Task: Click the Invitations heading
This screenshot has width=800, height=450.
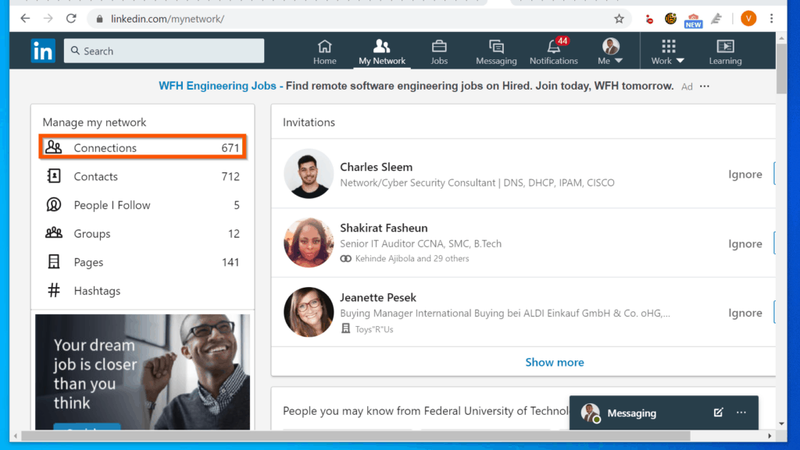Action: 309,122
